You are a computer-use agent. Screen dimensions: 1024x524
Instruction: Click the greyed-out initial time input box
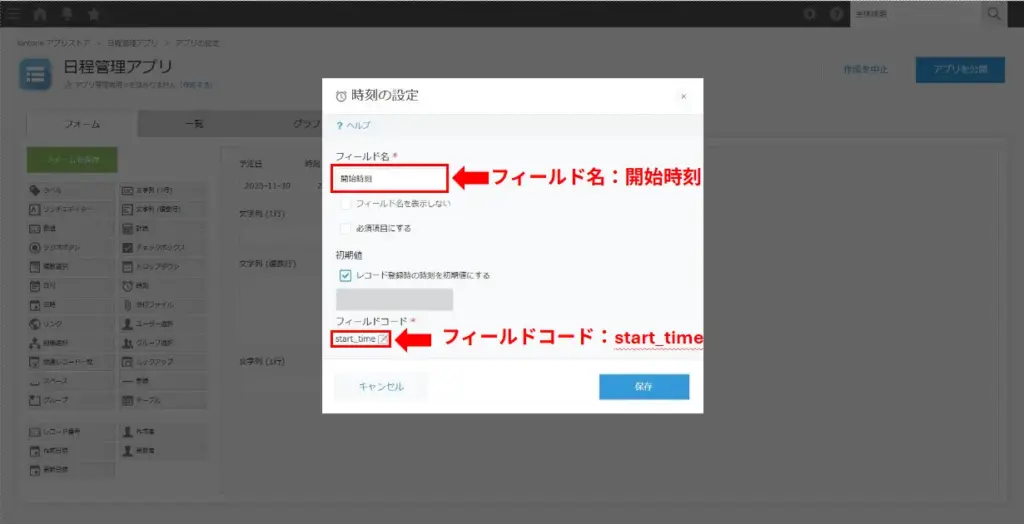(394, 299)
